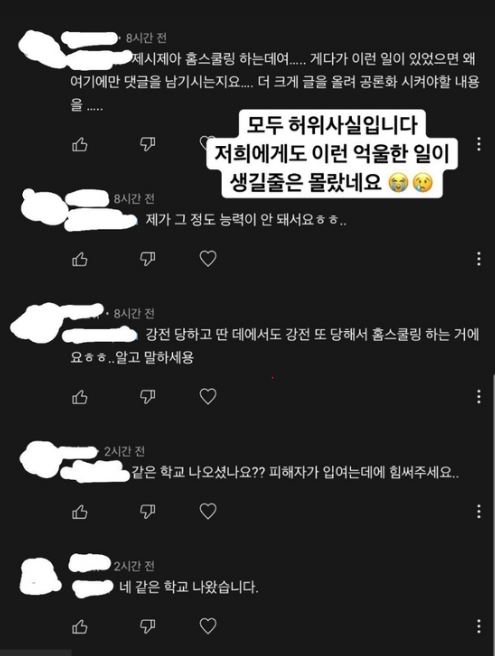Open options menu for '강전 당하고' comment
The width and height of the screenshot is (495, 656).
pyautogui.click(x=479, y=396)
